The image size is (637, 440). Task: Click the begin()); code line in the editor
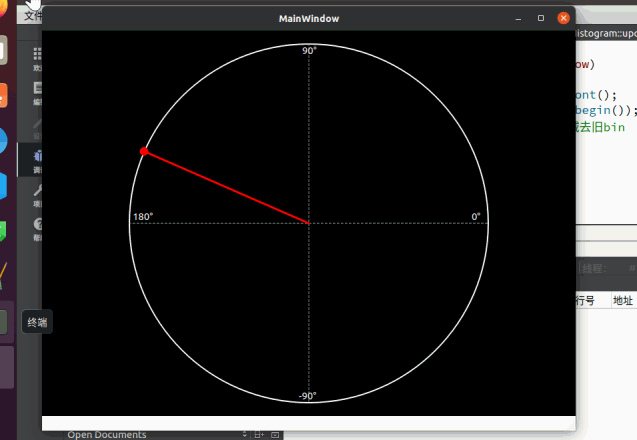[x=606, y=111]
